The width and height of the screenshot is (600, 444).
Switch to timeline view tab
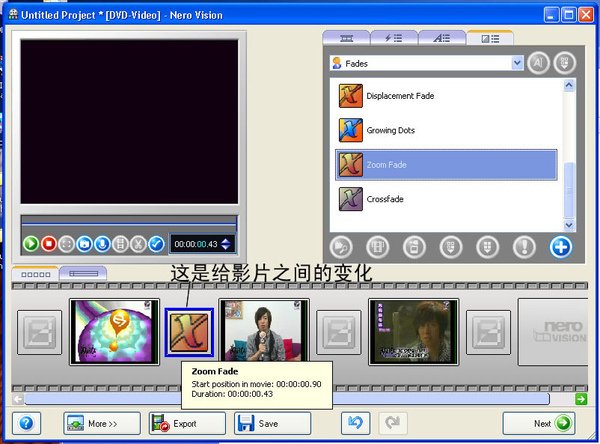pyautogui.click(x=83, y=274)
